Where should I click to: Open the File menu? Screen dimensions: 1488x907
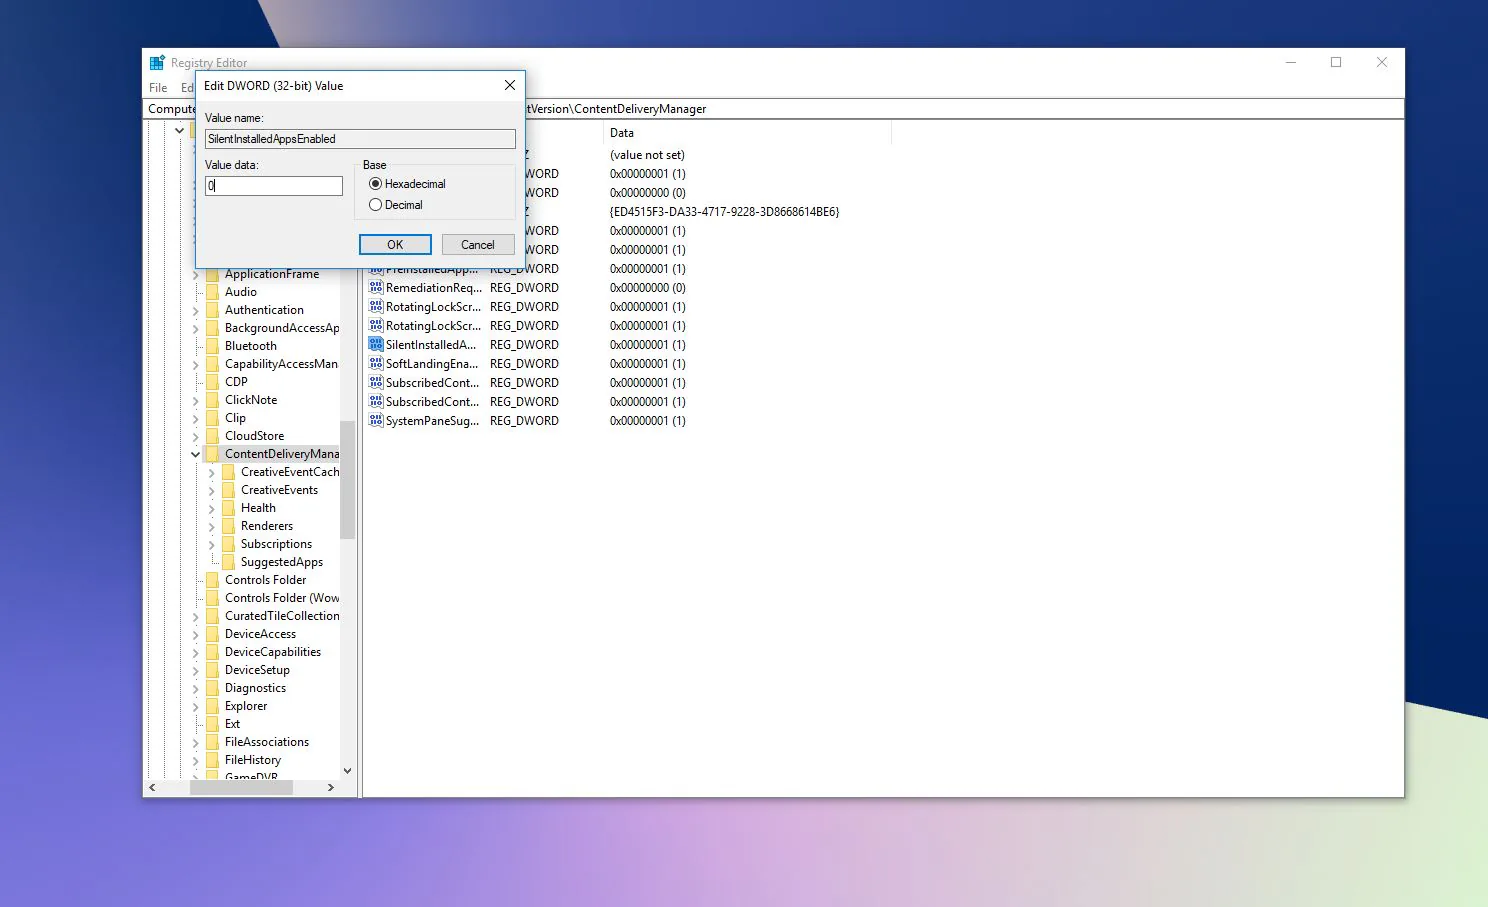[x=158, y=88]
